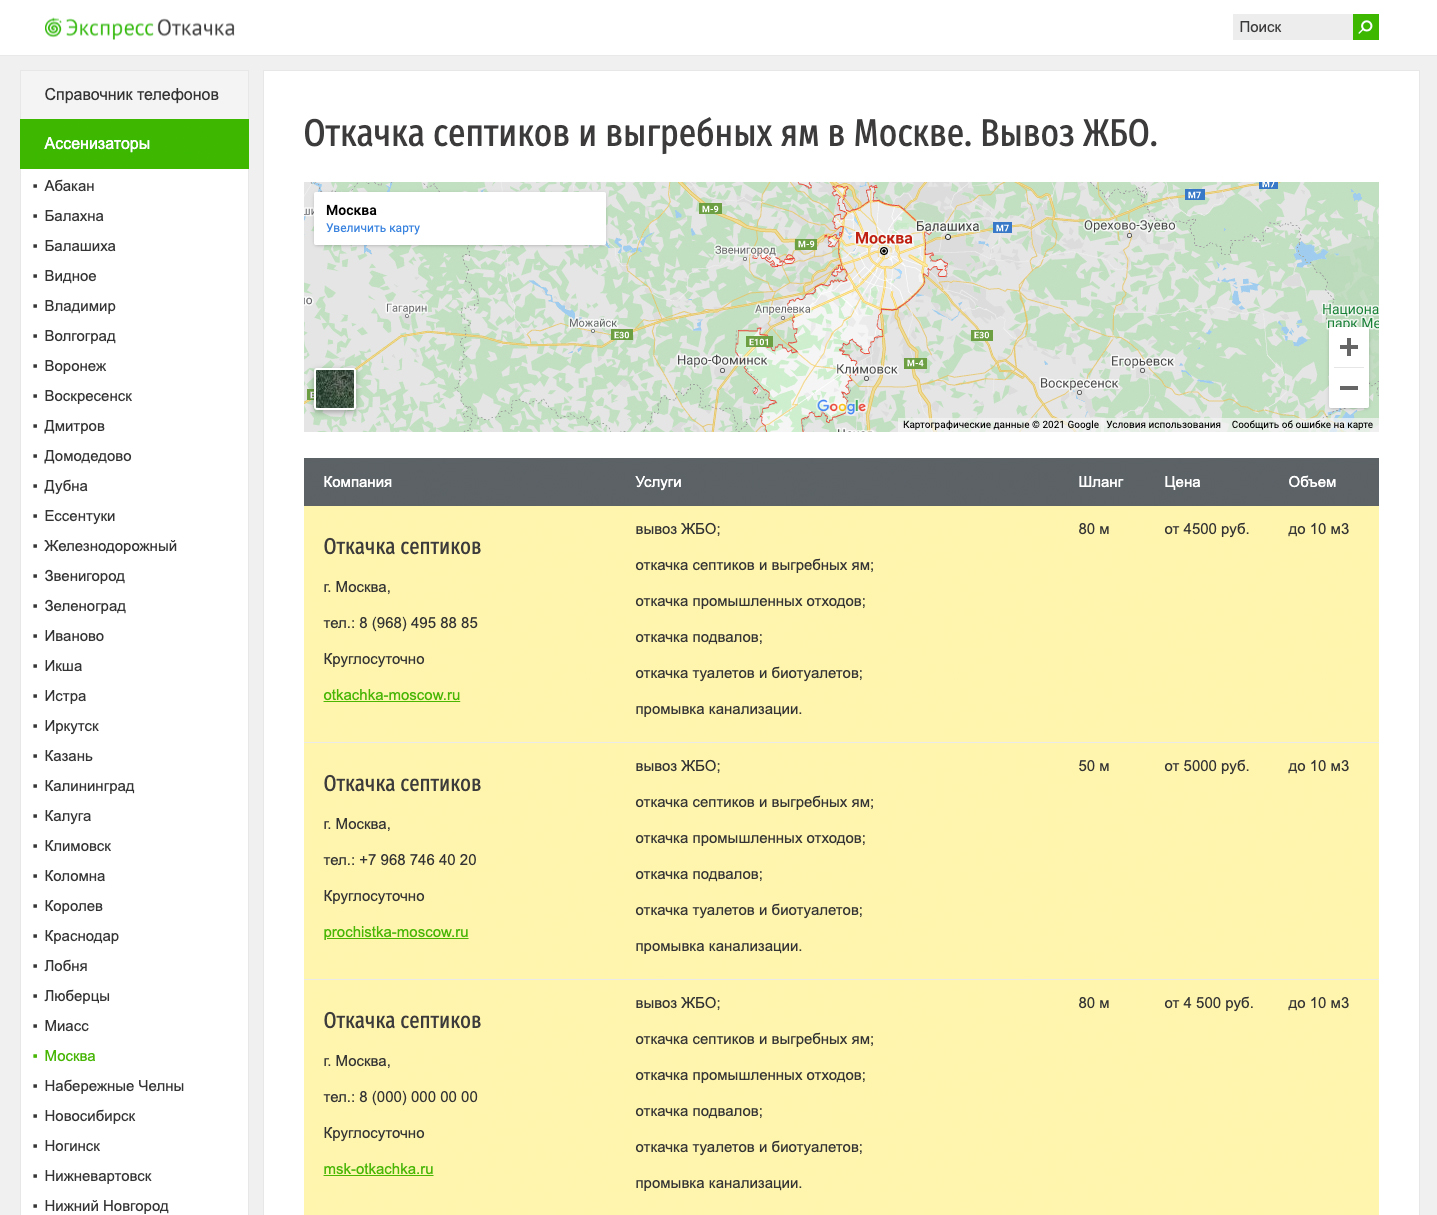This screenshot has height=1215, width=1437.
Task: Click Сообщить об ошибке на карте
Action: [x=1302, y=425]
